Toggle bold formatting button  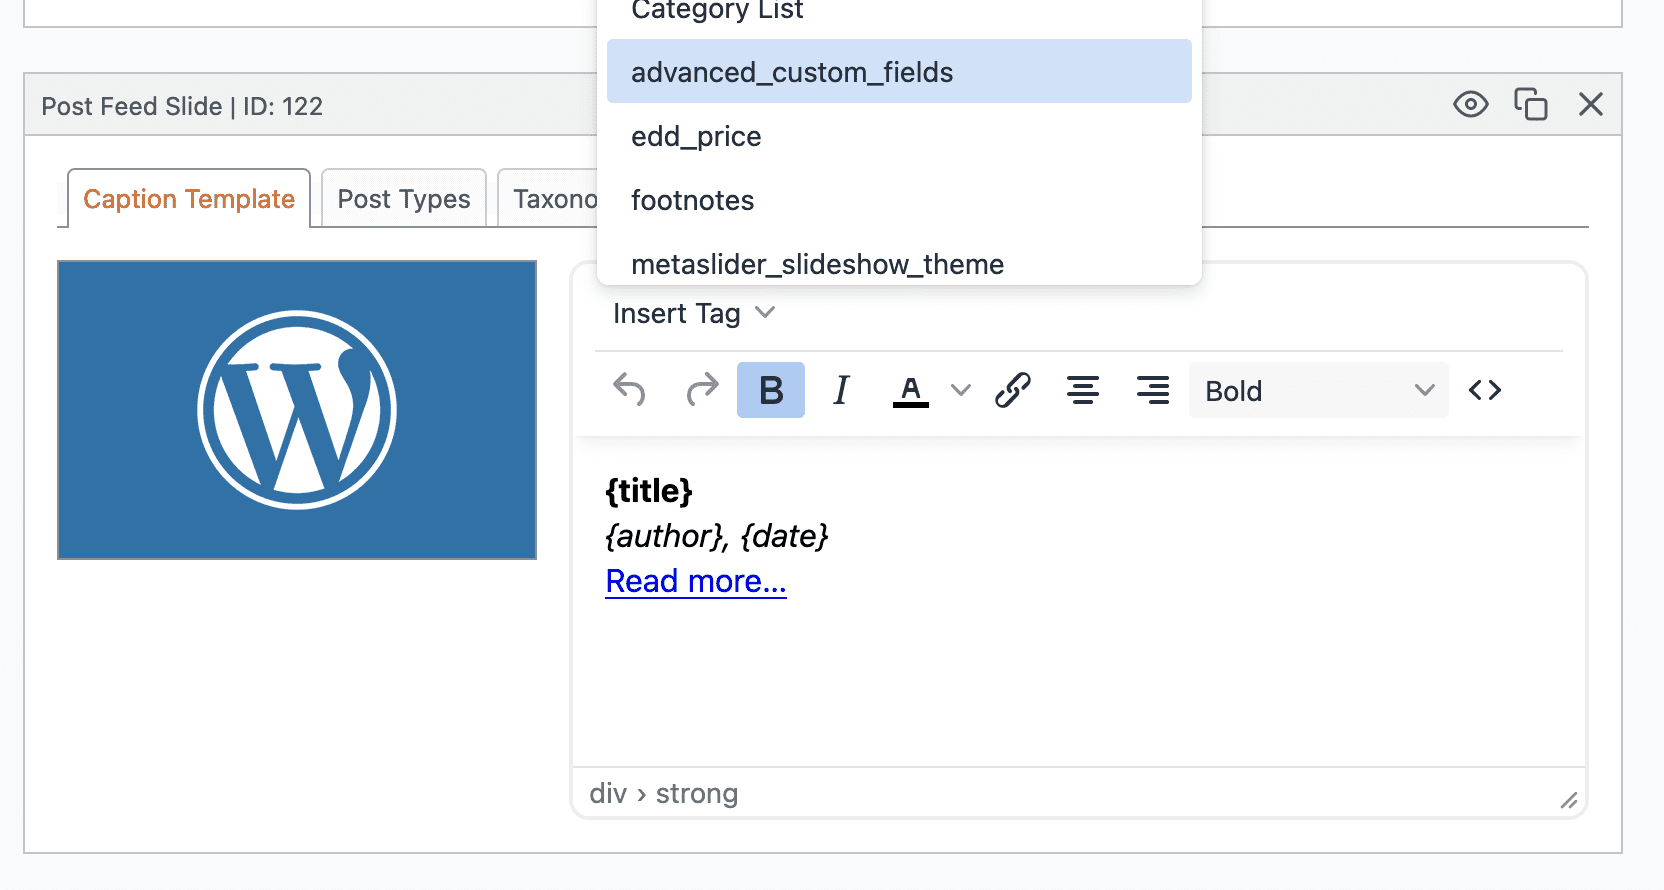pos(770,390)
